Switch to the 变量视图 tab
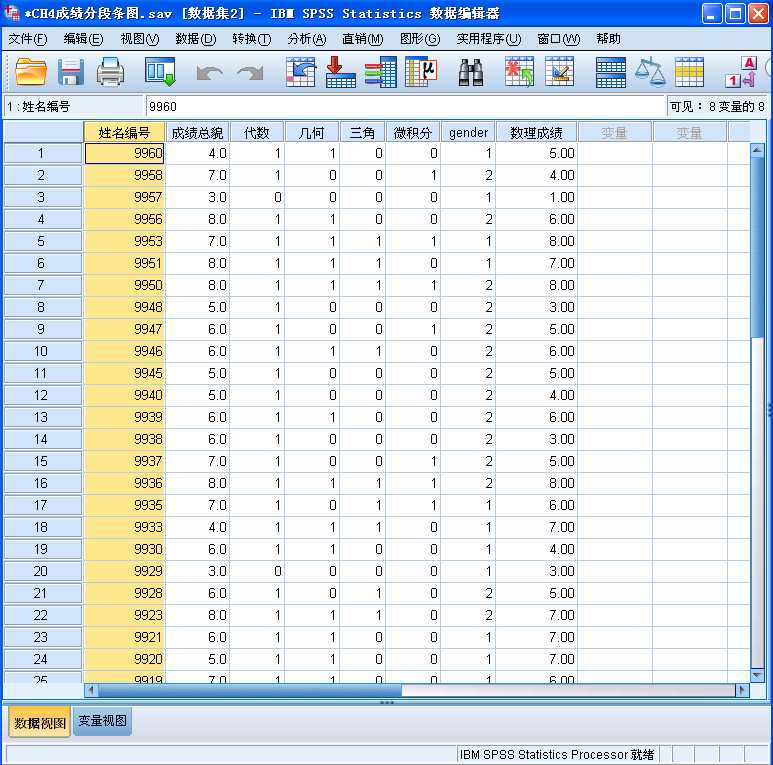The width and height of the screenshot is (773, 765). point(103,721)
